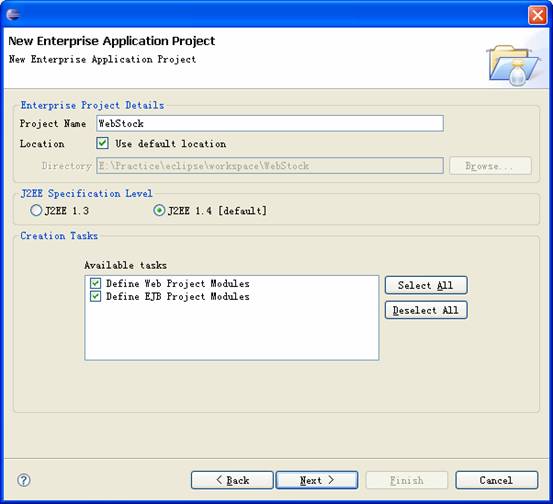Cancel the new project wizard
The height and width of the screenshot is (504, 553).
coord(497,480)
